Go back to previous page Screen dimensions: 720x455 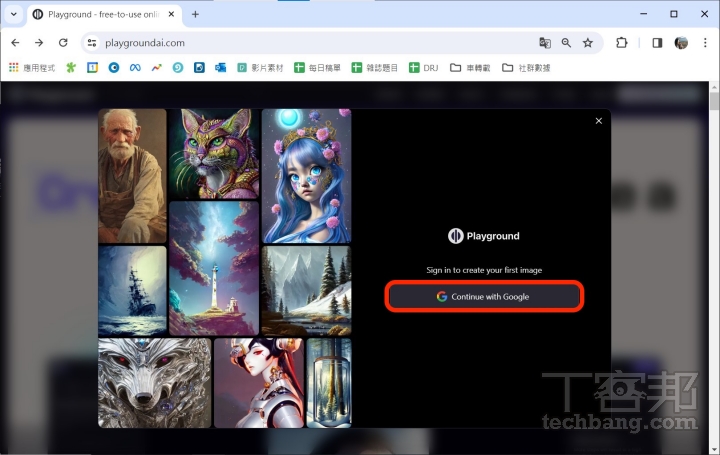pos(15,43)
